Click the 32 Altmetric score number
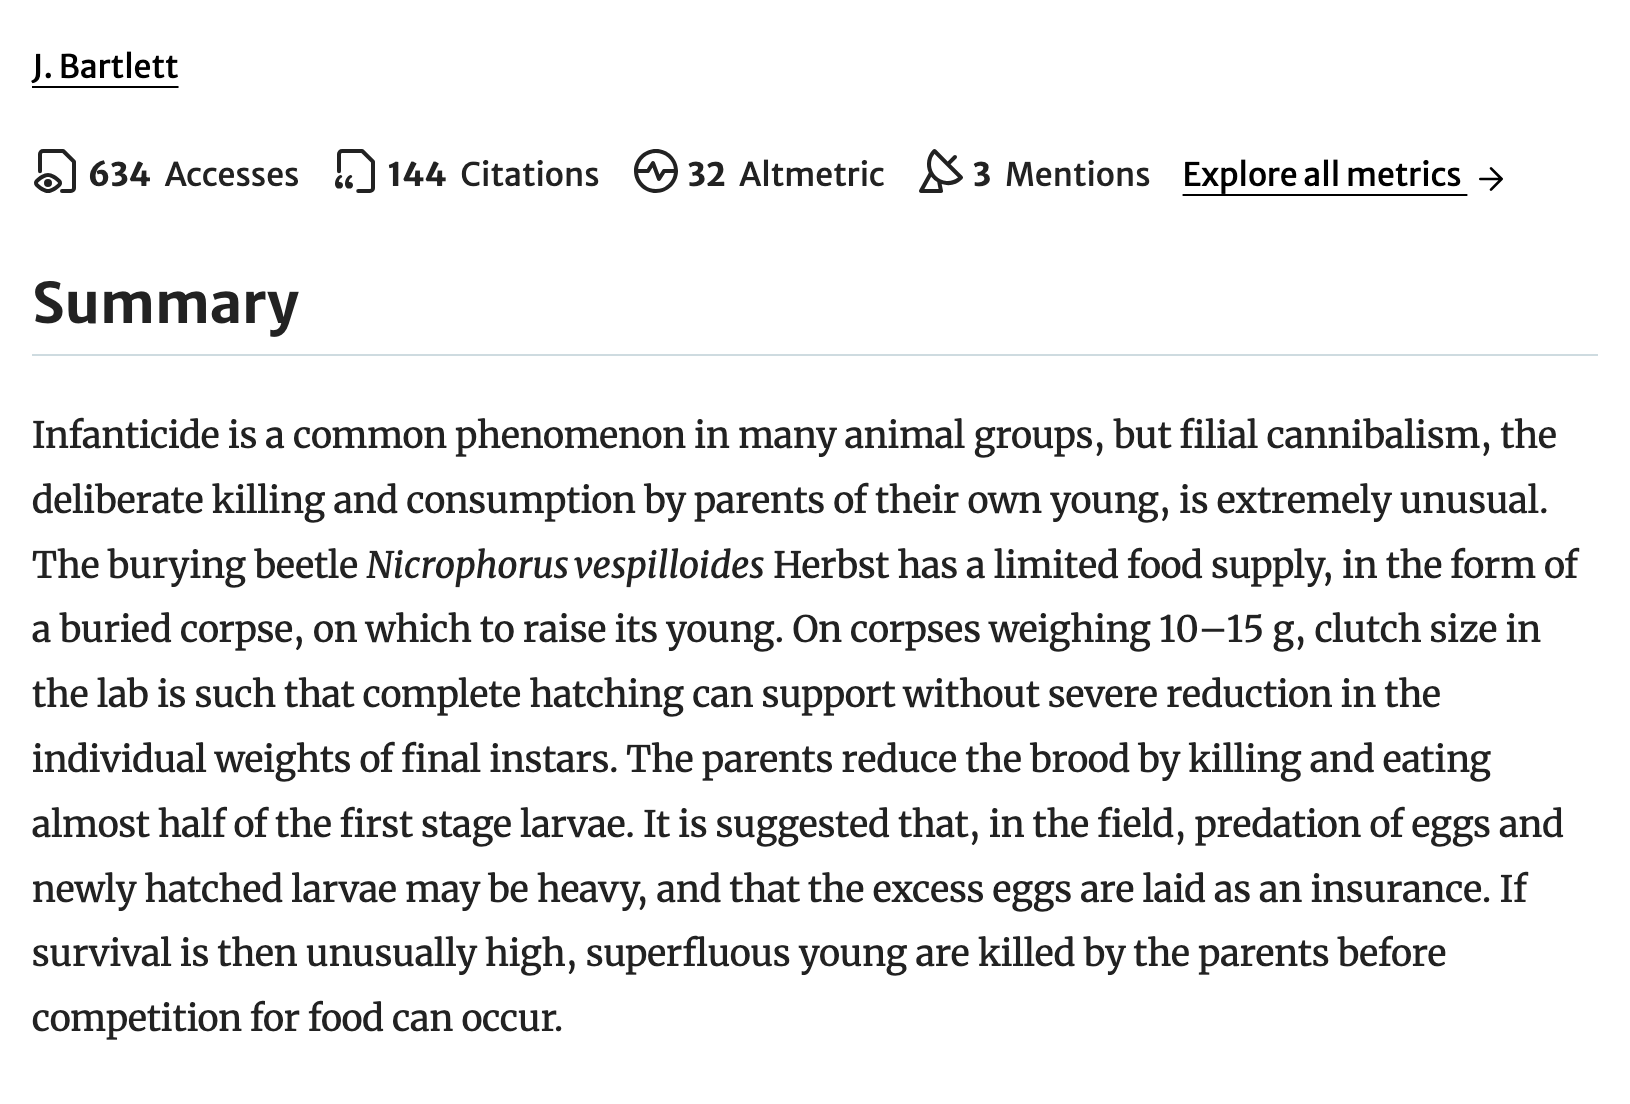This screenshot has height=1104, width=1630. pyautogui.click(x=706, y=175)
